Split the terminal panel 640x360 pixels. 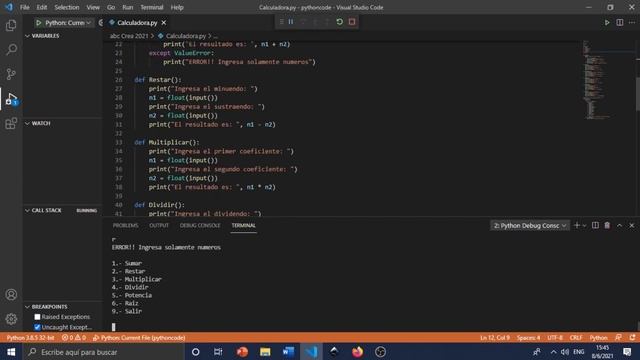pos(595,225)
